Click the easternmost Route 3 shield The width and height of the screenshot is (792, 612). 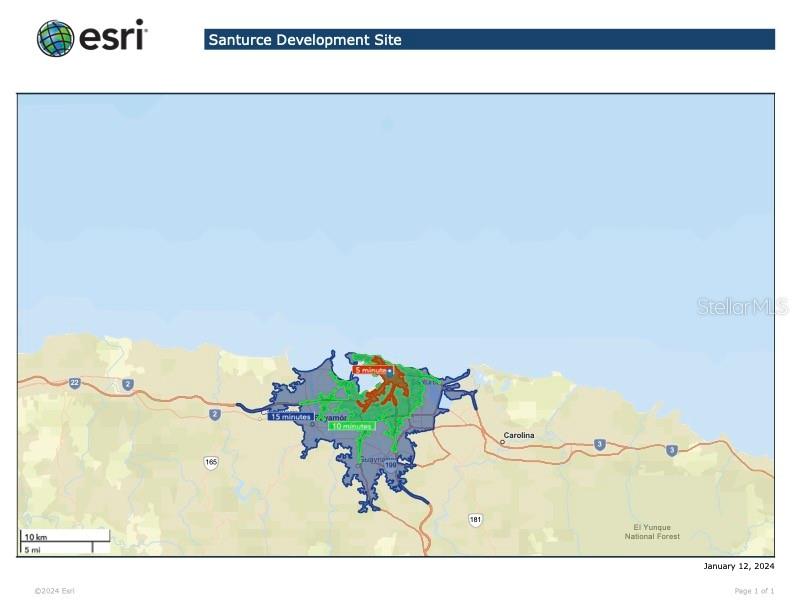[x=671, y=450]
